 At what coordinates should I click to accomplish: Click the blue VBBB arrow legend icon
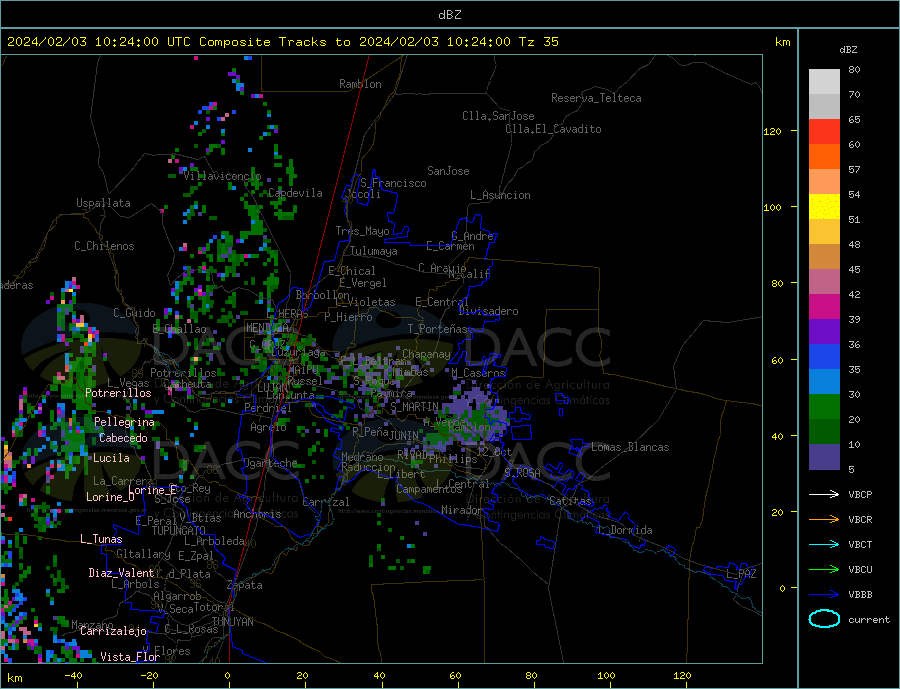[x=824, y=595]
